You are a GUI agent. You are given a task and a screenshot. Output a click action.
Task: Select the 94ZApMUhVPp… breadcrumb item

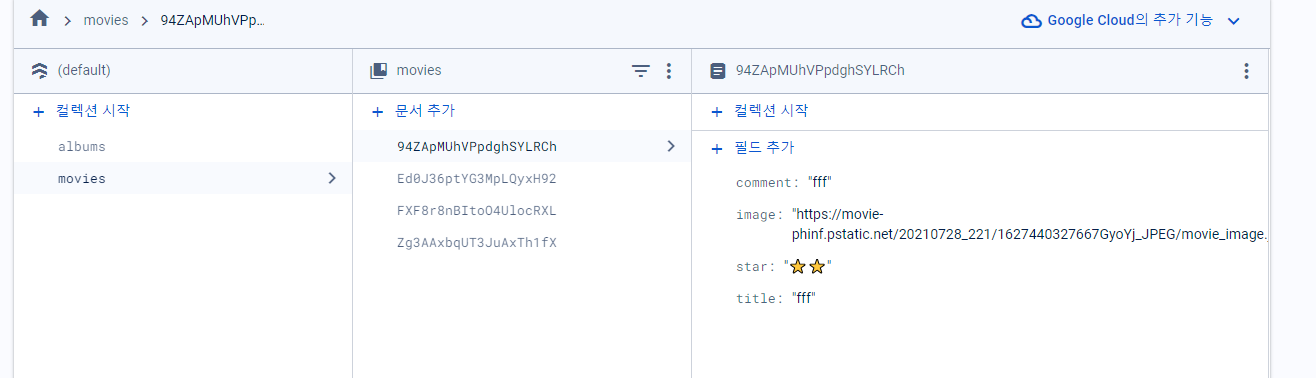pos(213,20)
